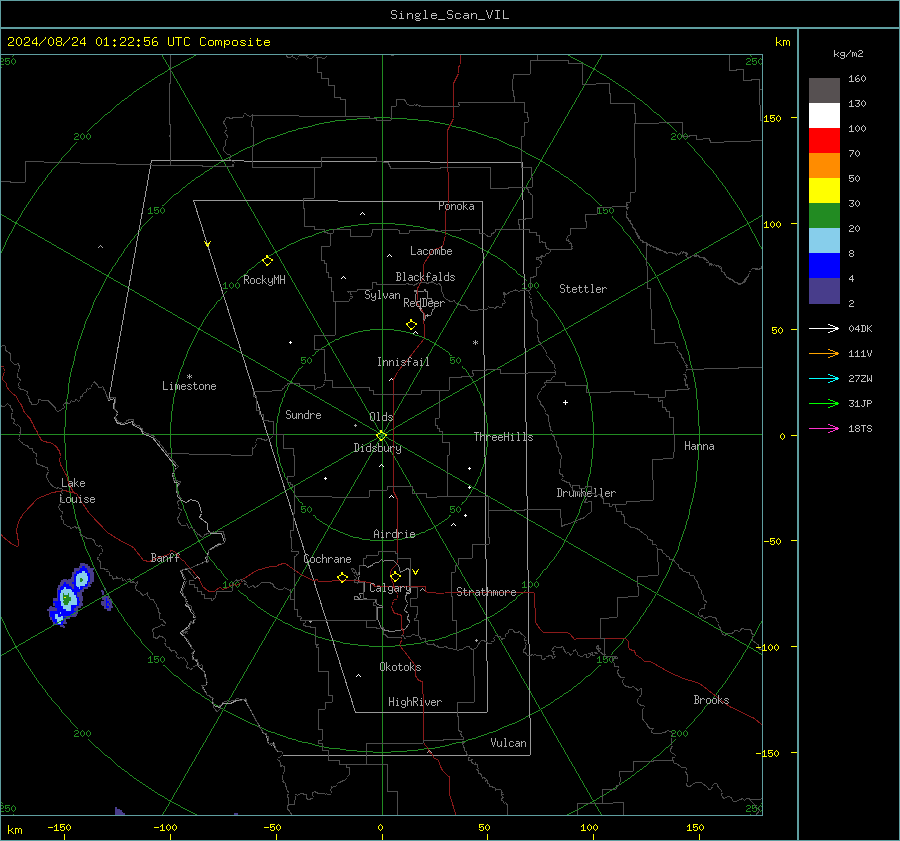Click the ThreeHills label

pos(503,437)
